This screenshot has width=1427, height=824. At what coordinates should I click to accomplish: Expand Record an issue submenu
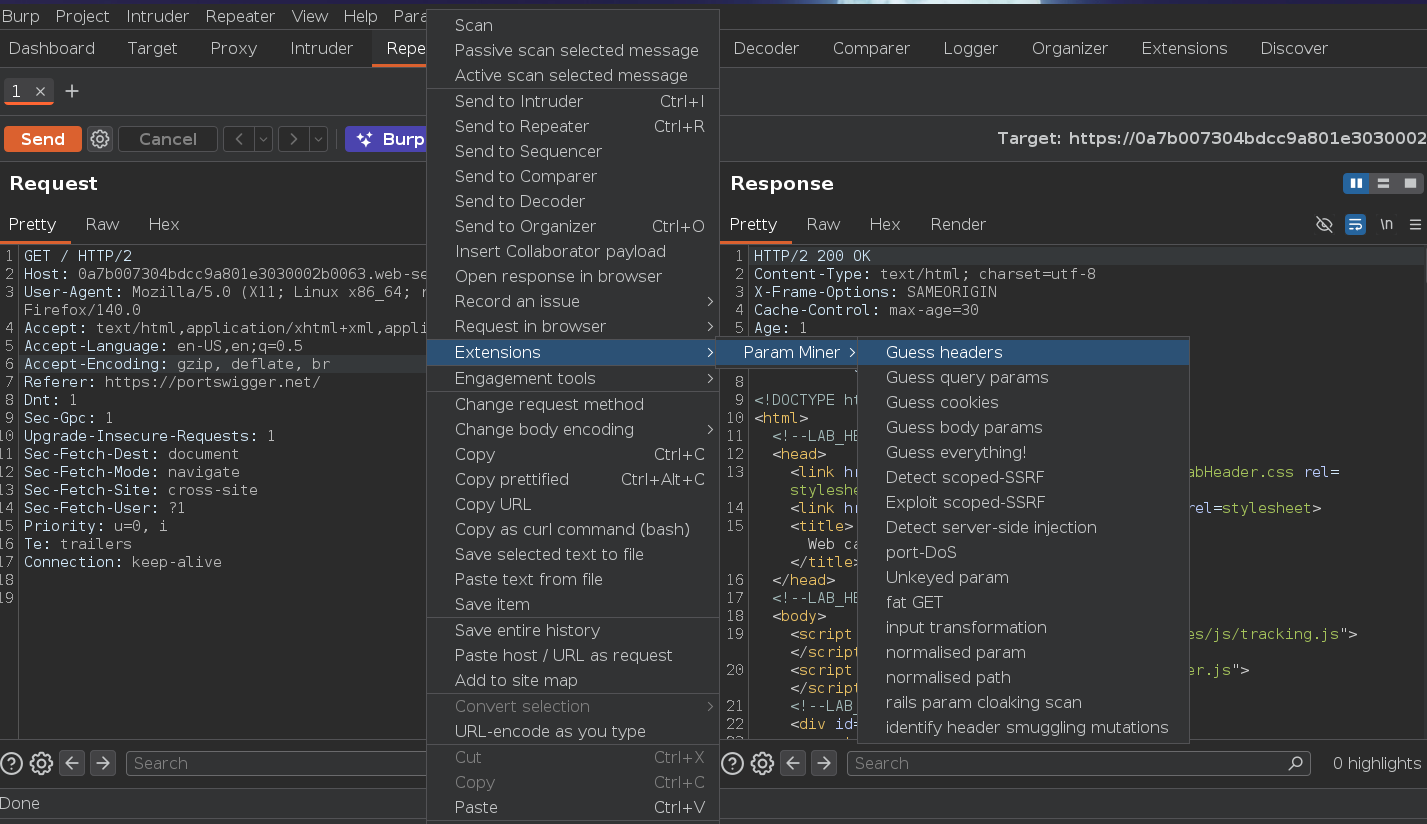(573, 301)
